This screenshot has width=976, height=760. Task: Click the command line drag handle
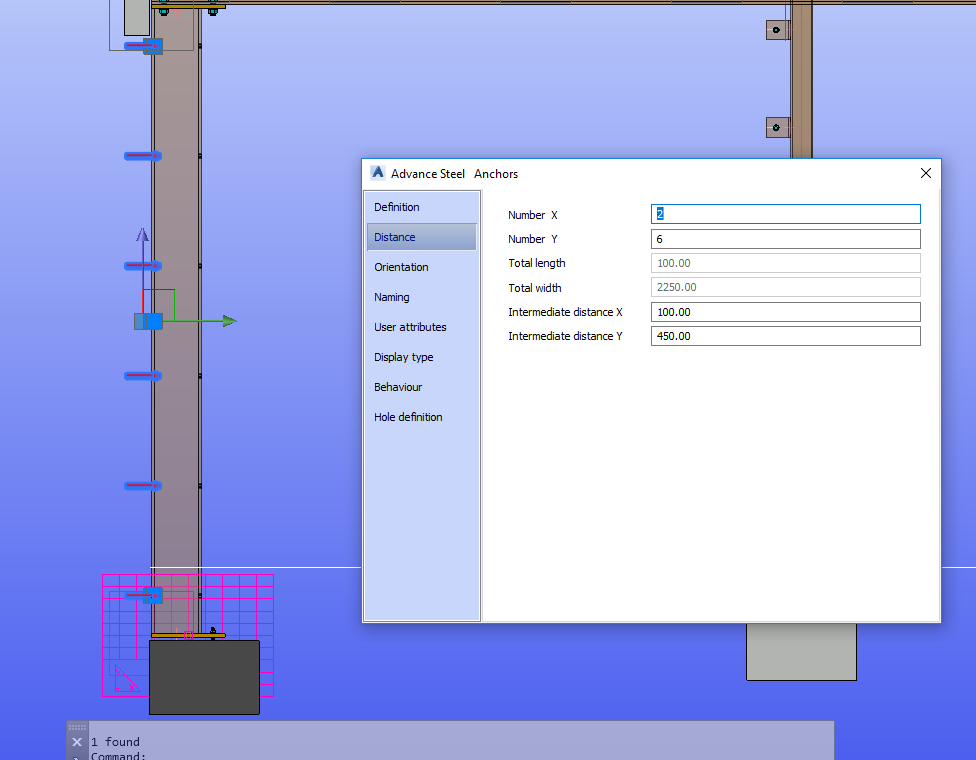[77, 727]
